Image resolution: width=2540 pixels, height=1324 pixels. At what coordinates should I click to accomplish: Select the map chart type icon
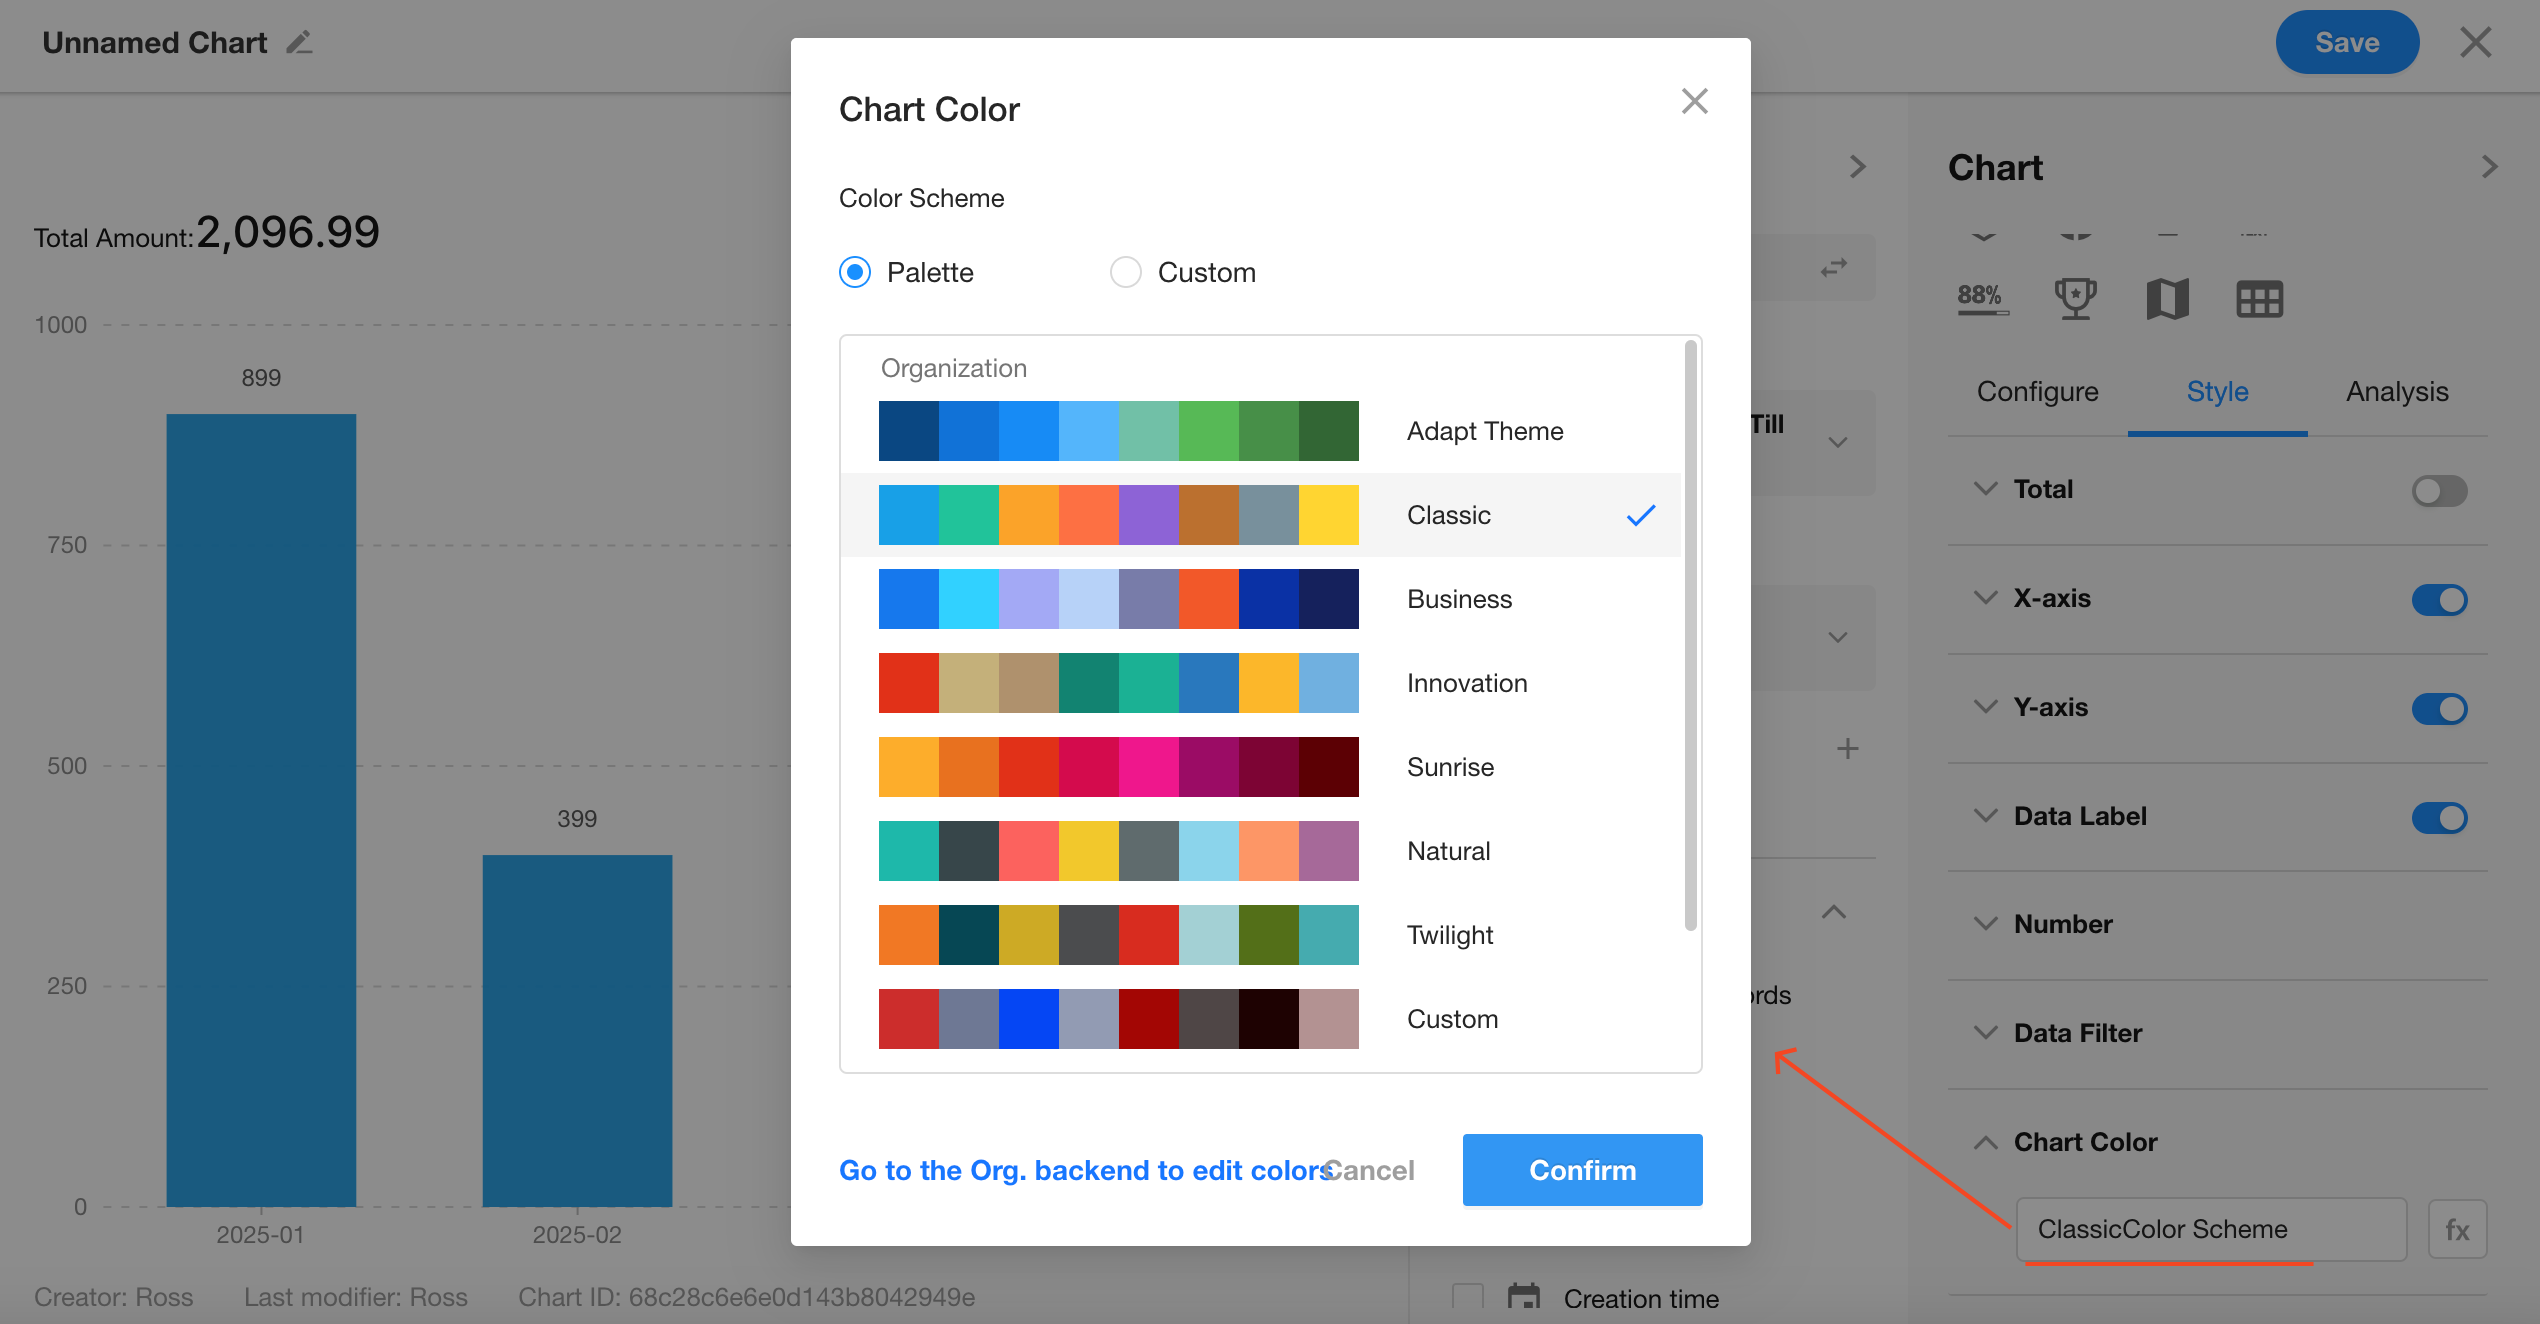click(x=2167, y=298)
